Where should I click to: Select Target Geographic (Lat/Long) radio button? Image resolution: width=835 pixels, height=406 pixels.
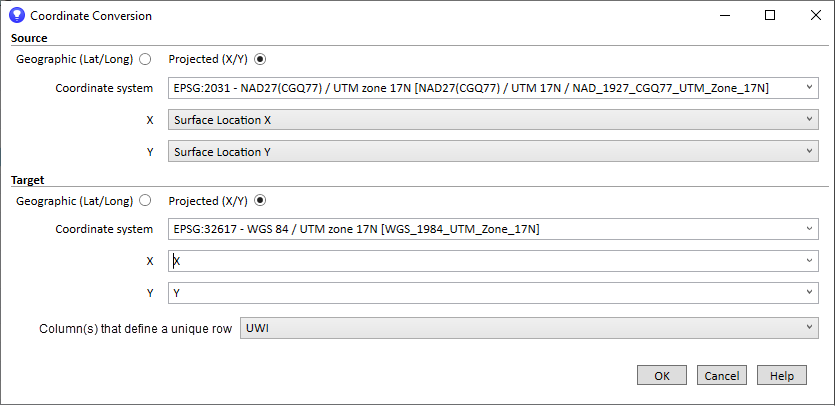point(146,200)
